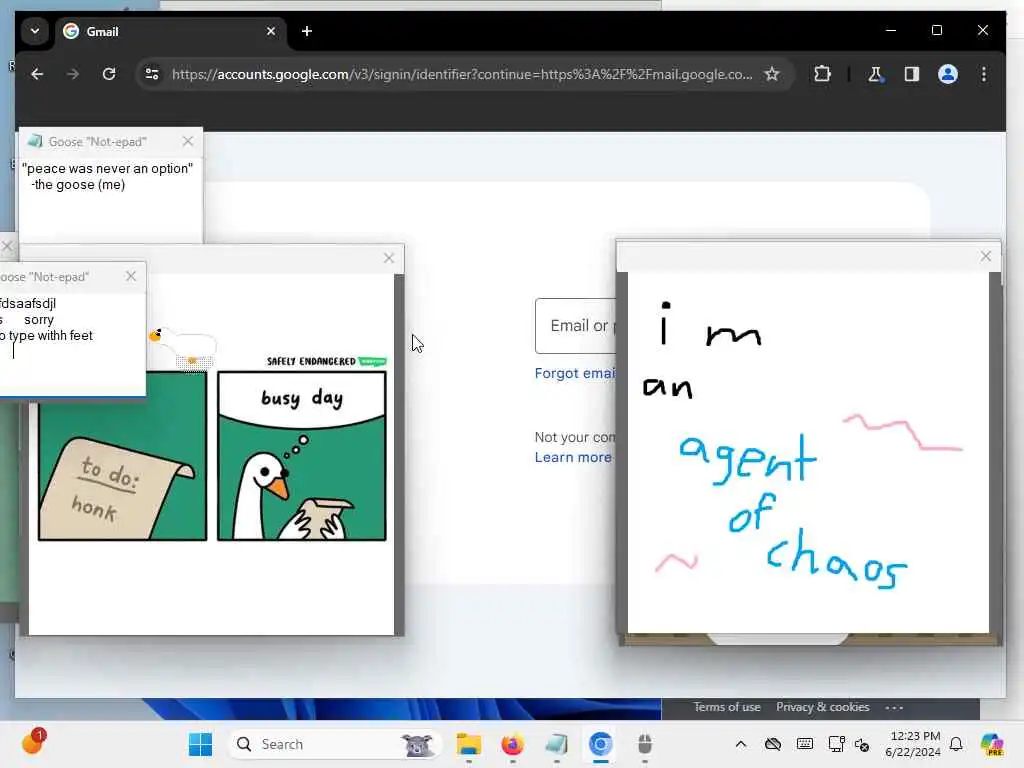Close the goose comic meme window

click(x=389, y=259)
